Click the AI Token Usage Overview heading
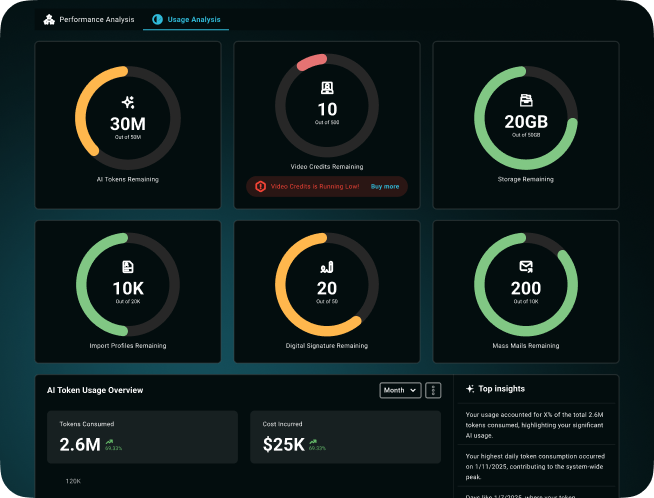The height and width of the screenshot is (498, 654). tap(95, 390)
